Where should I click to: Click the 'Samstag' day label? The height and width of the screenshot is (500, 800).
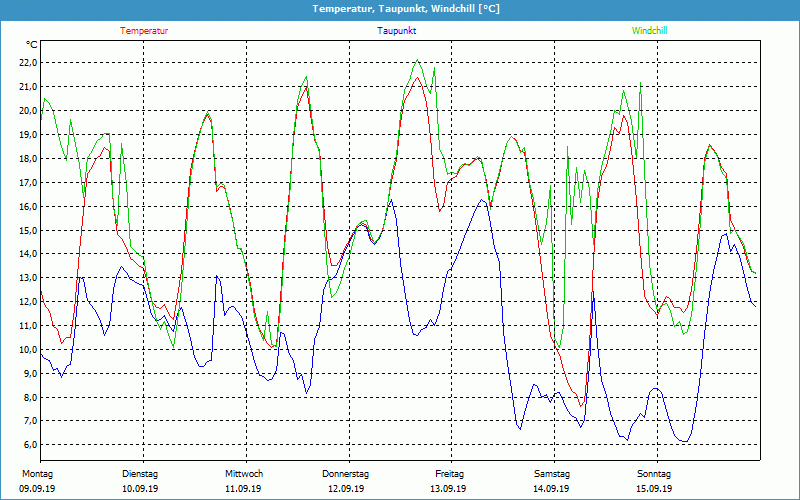click(552, 474)
